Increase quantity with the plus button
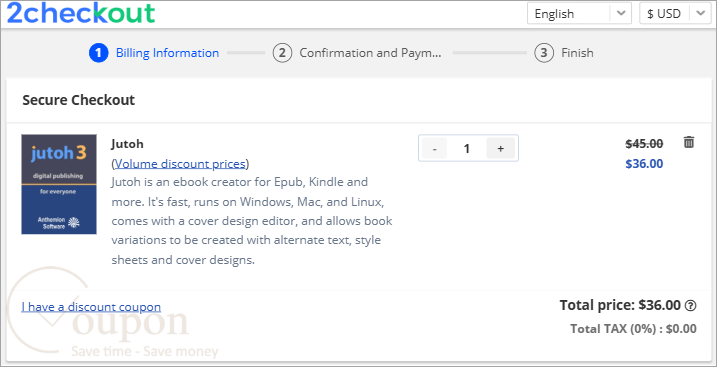The image size is (717, 367). point(501,148)
